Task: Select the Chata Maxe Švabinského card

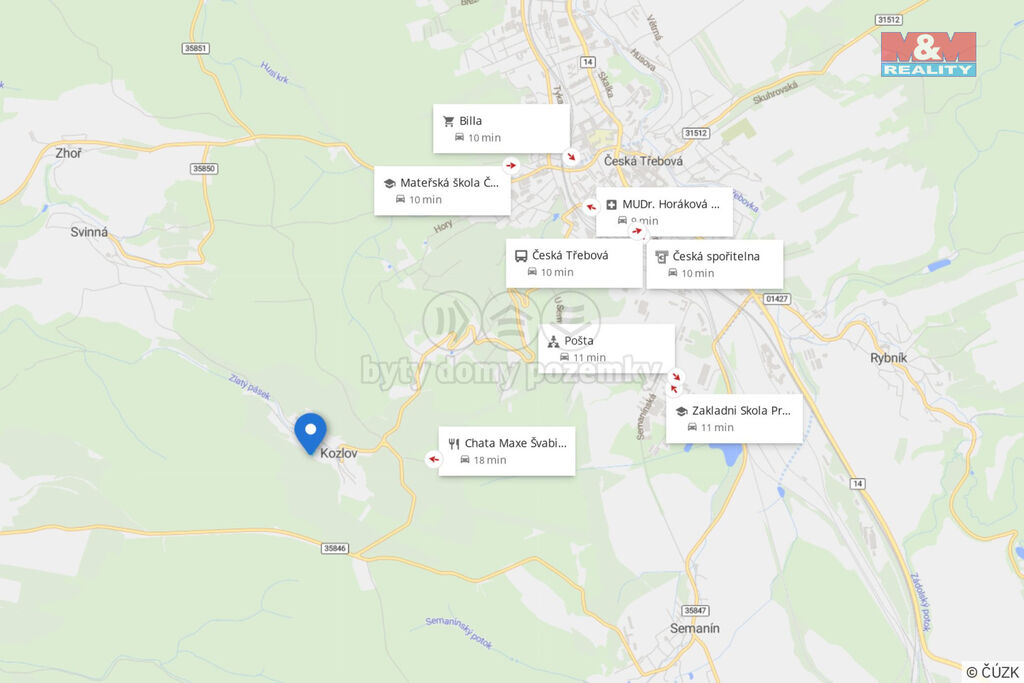Action: [x=507, y=451]
